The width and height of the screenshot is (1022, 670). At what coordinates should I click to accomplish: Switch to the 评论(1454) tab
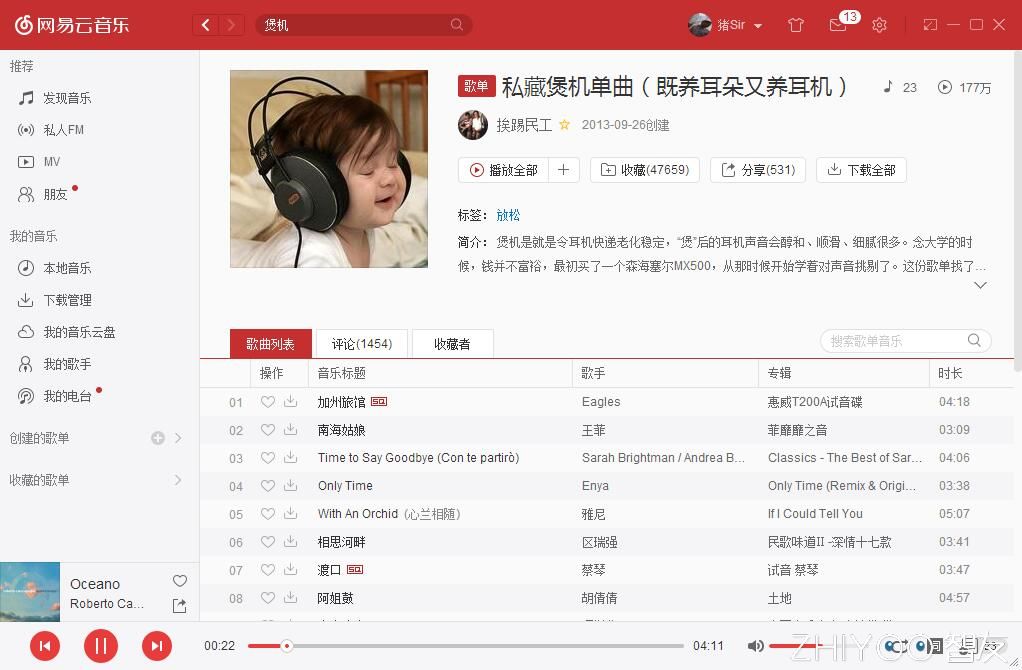point(361,343)
